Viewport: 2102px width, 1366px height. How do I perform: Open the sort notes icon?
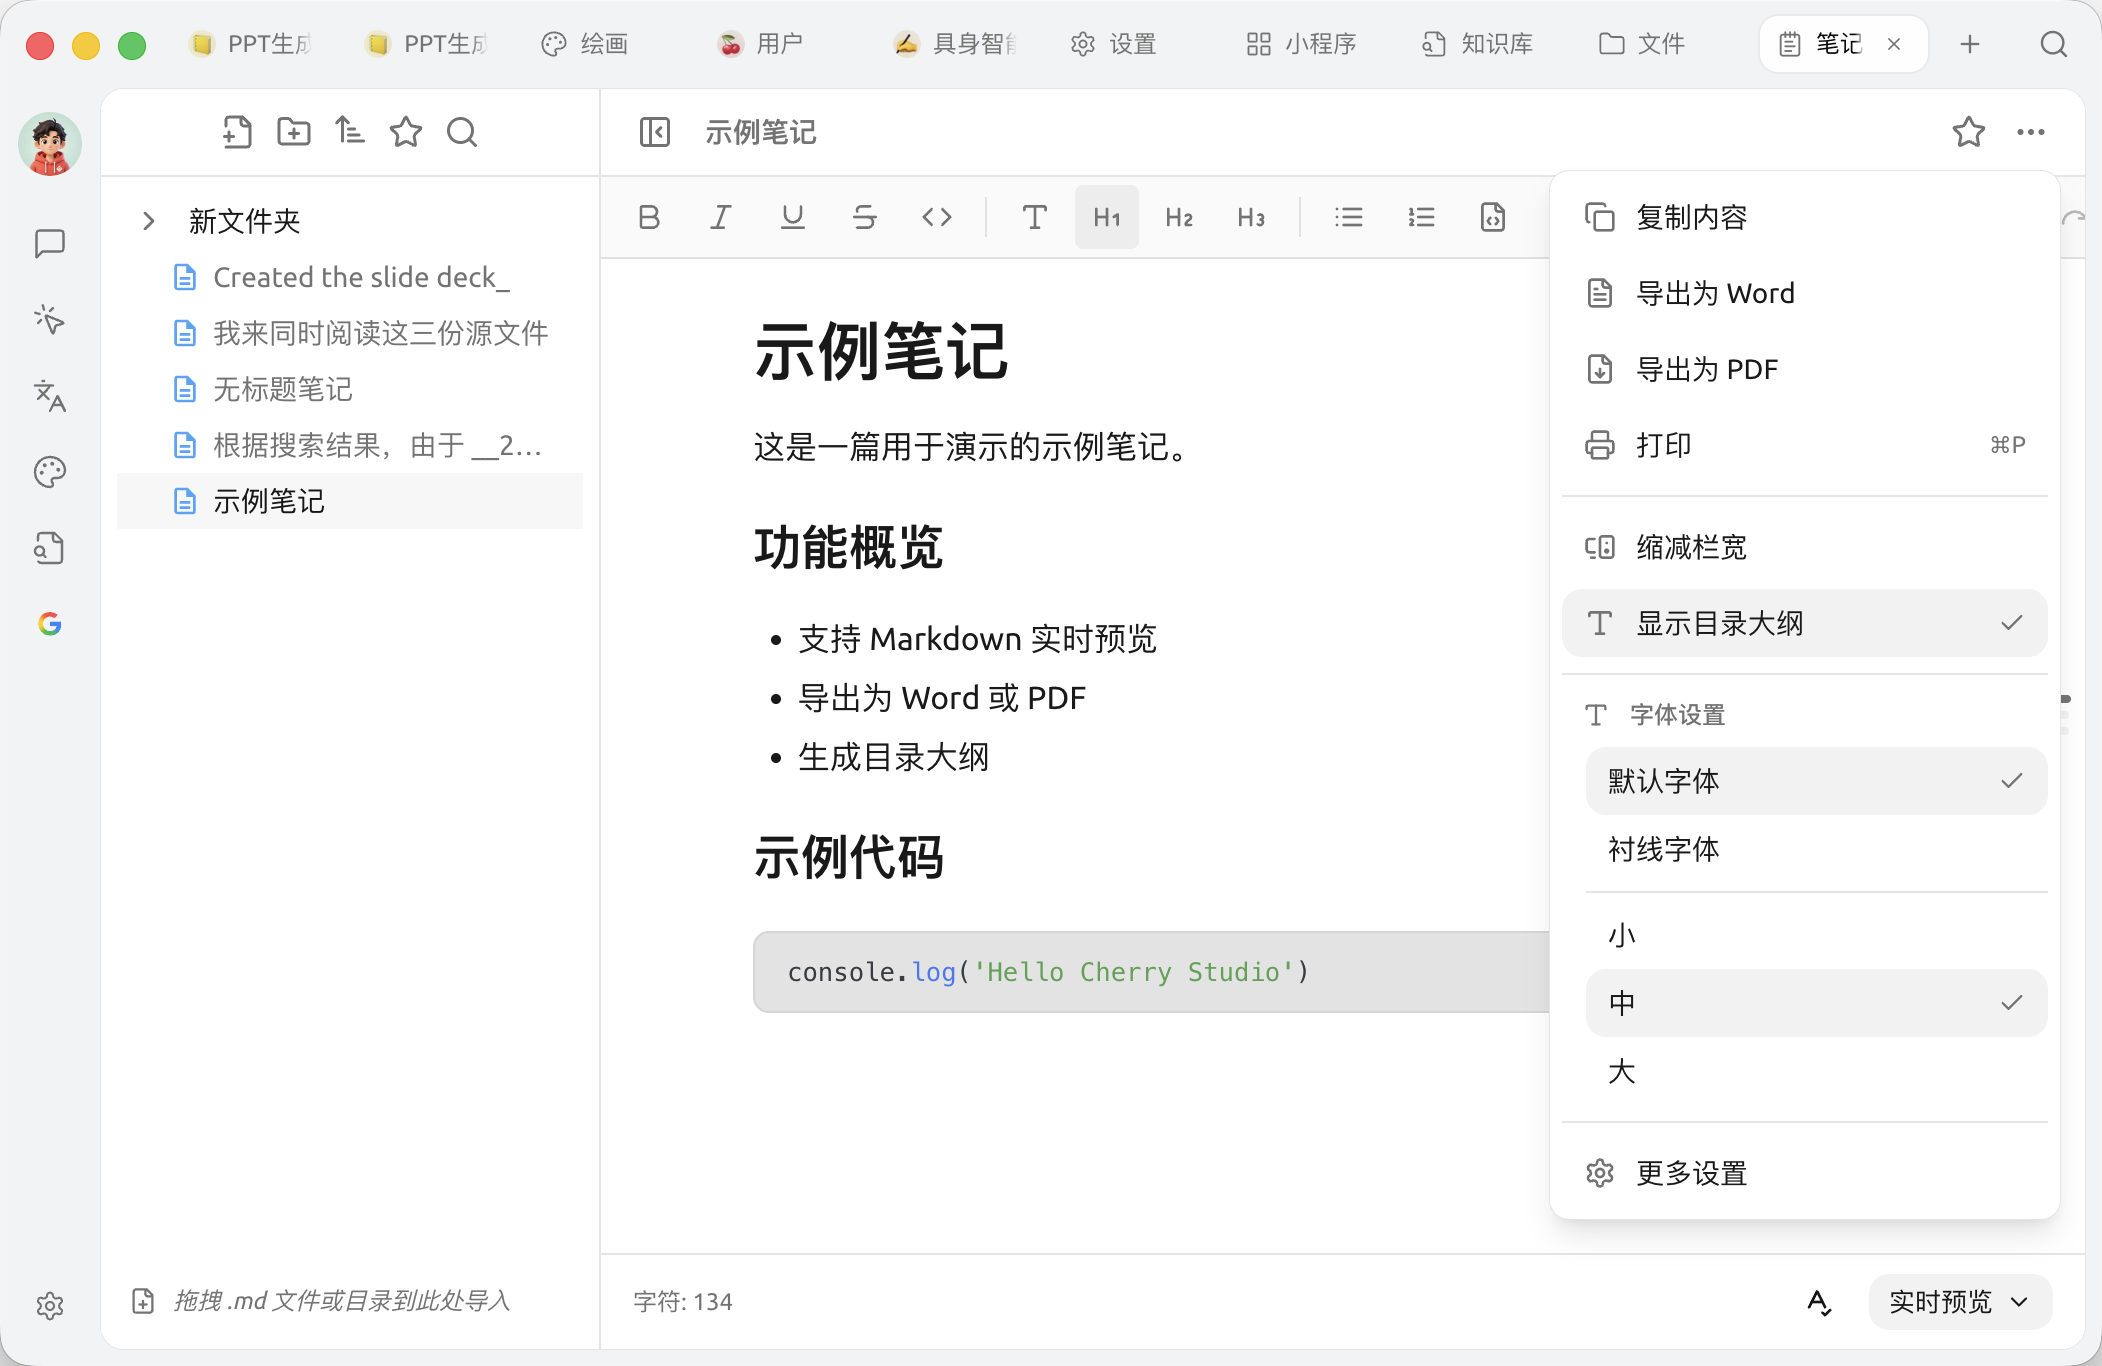pyautogui.click(x=349, y=131)
